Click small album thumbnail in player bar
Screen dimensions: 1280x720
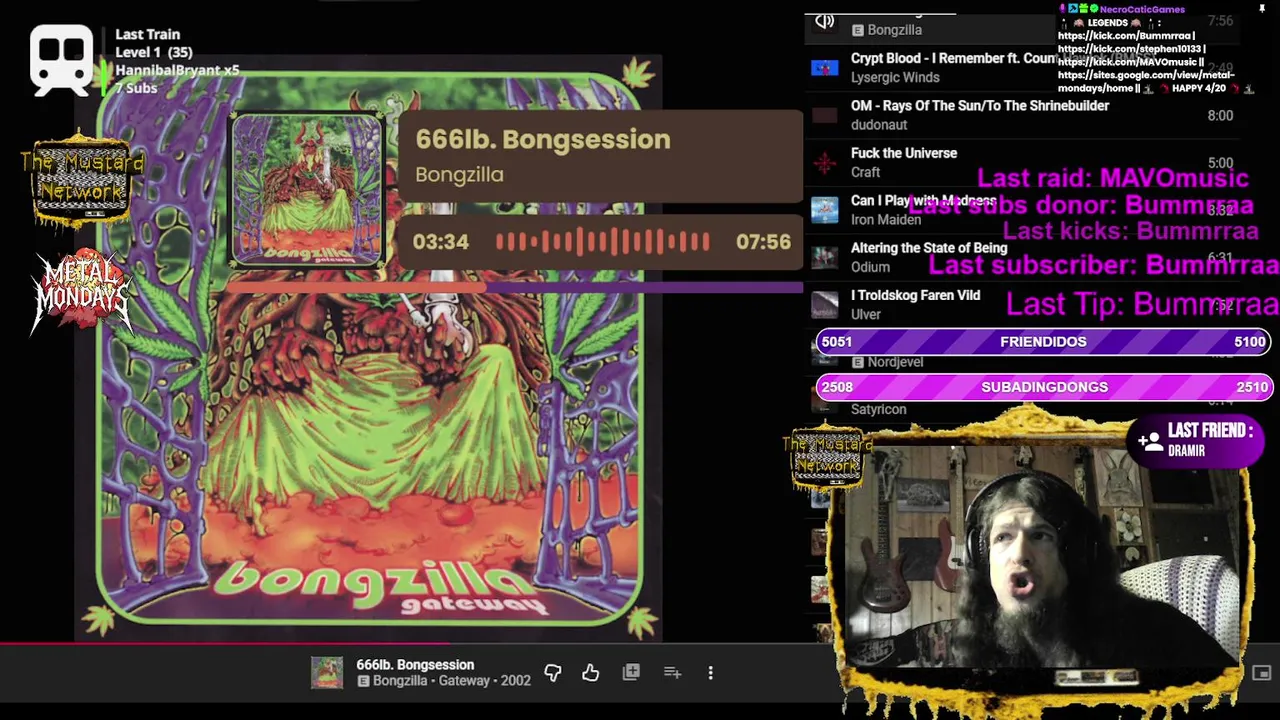(327, 673)
